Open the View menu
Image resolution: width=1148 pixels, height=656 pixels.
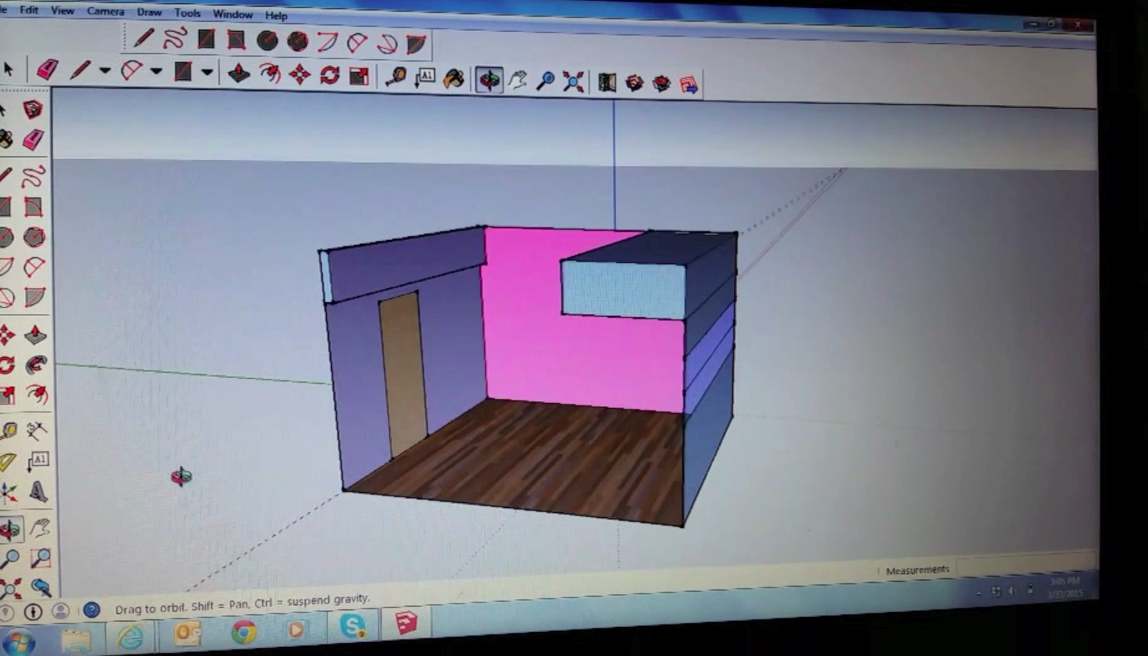click(x=62, y=11)
